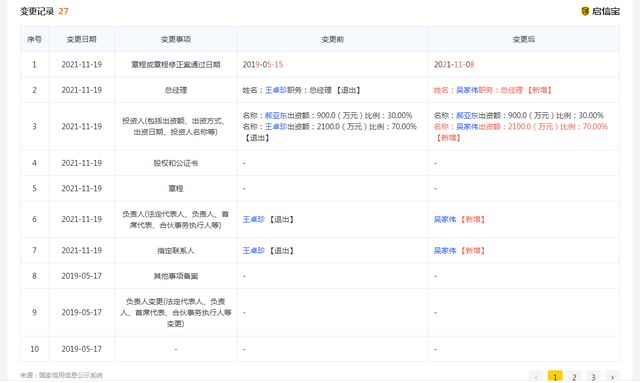Screen dimensions: 640x383
Task: Click the 序号 column header
Action: (x=34, y=40)
